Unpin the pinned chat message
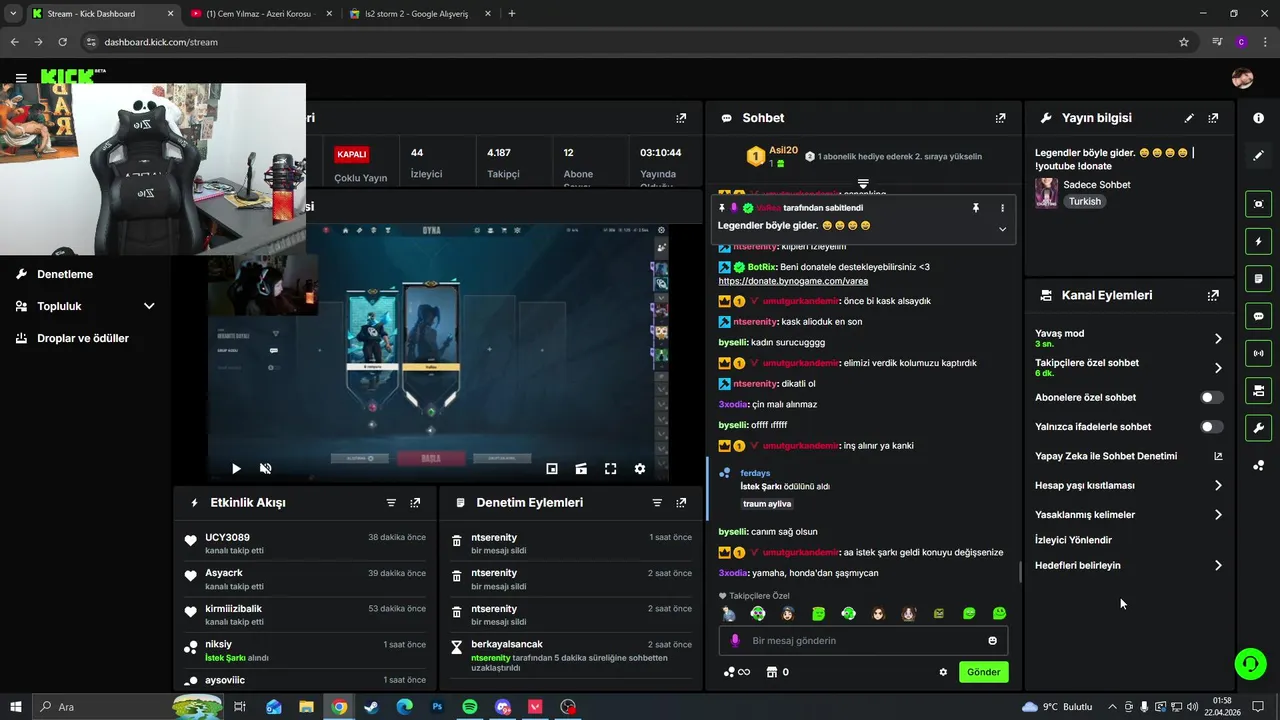This screenshot has height=720, width=1280. coord(976,208)
